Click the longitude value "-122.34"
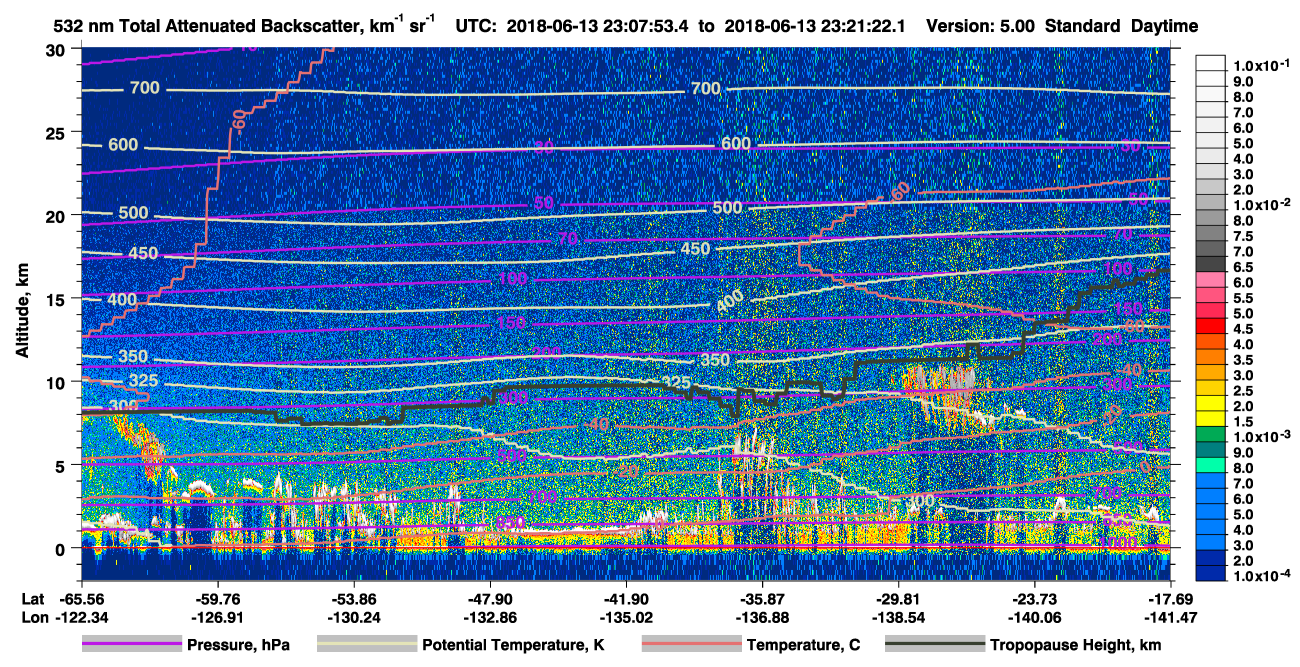The width and height of the screenshot is (1300, 667). coord(81,617)
